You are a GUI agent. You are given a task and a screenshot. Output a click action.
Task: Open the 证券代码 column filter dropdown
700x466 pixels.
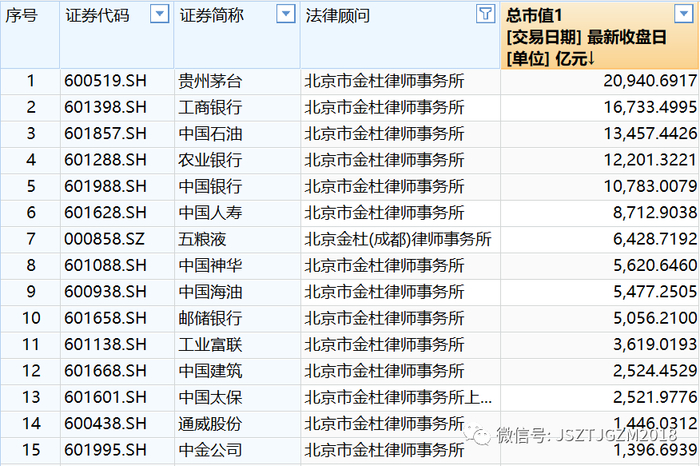[159, 14]
